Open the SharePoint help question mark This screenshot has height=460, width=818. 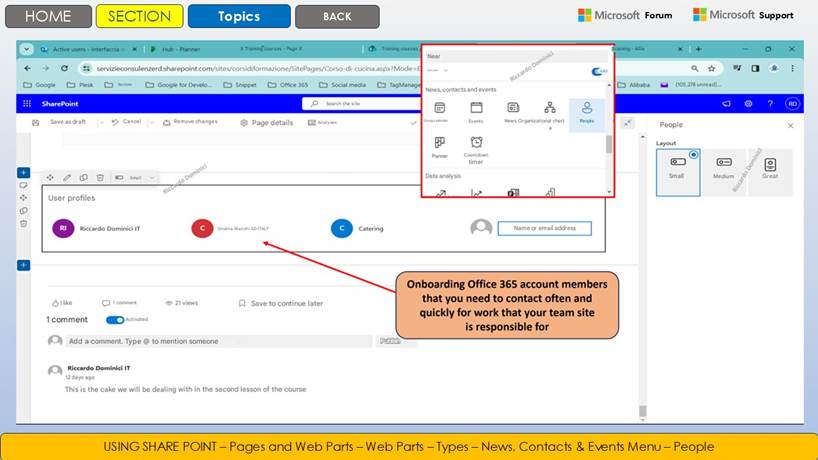770,104
